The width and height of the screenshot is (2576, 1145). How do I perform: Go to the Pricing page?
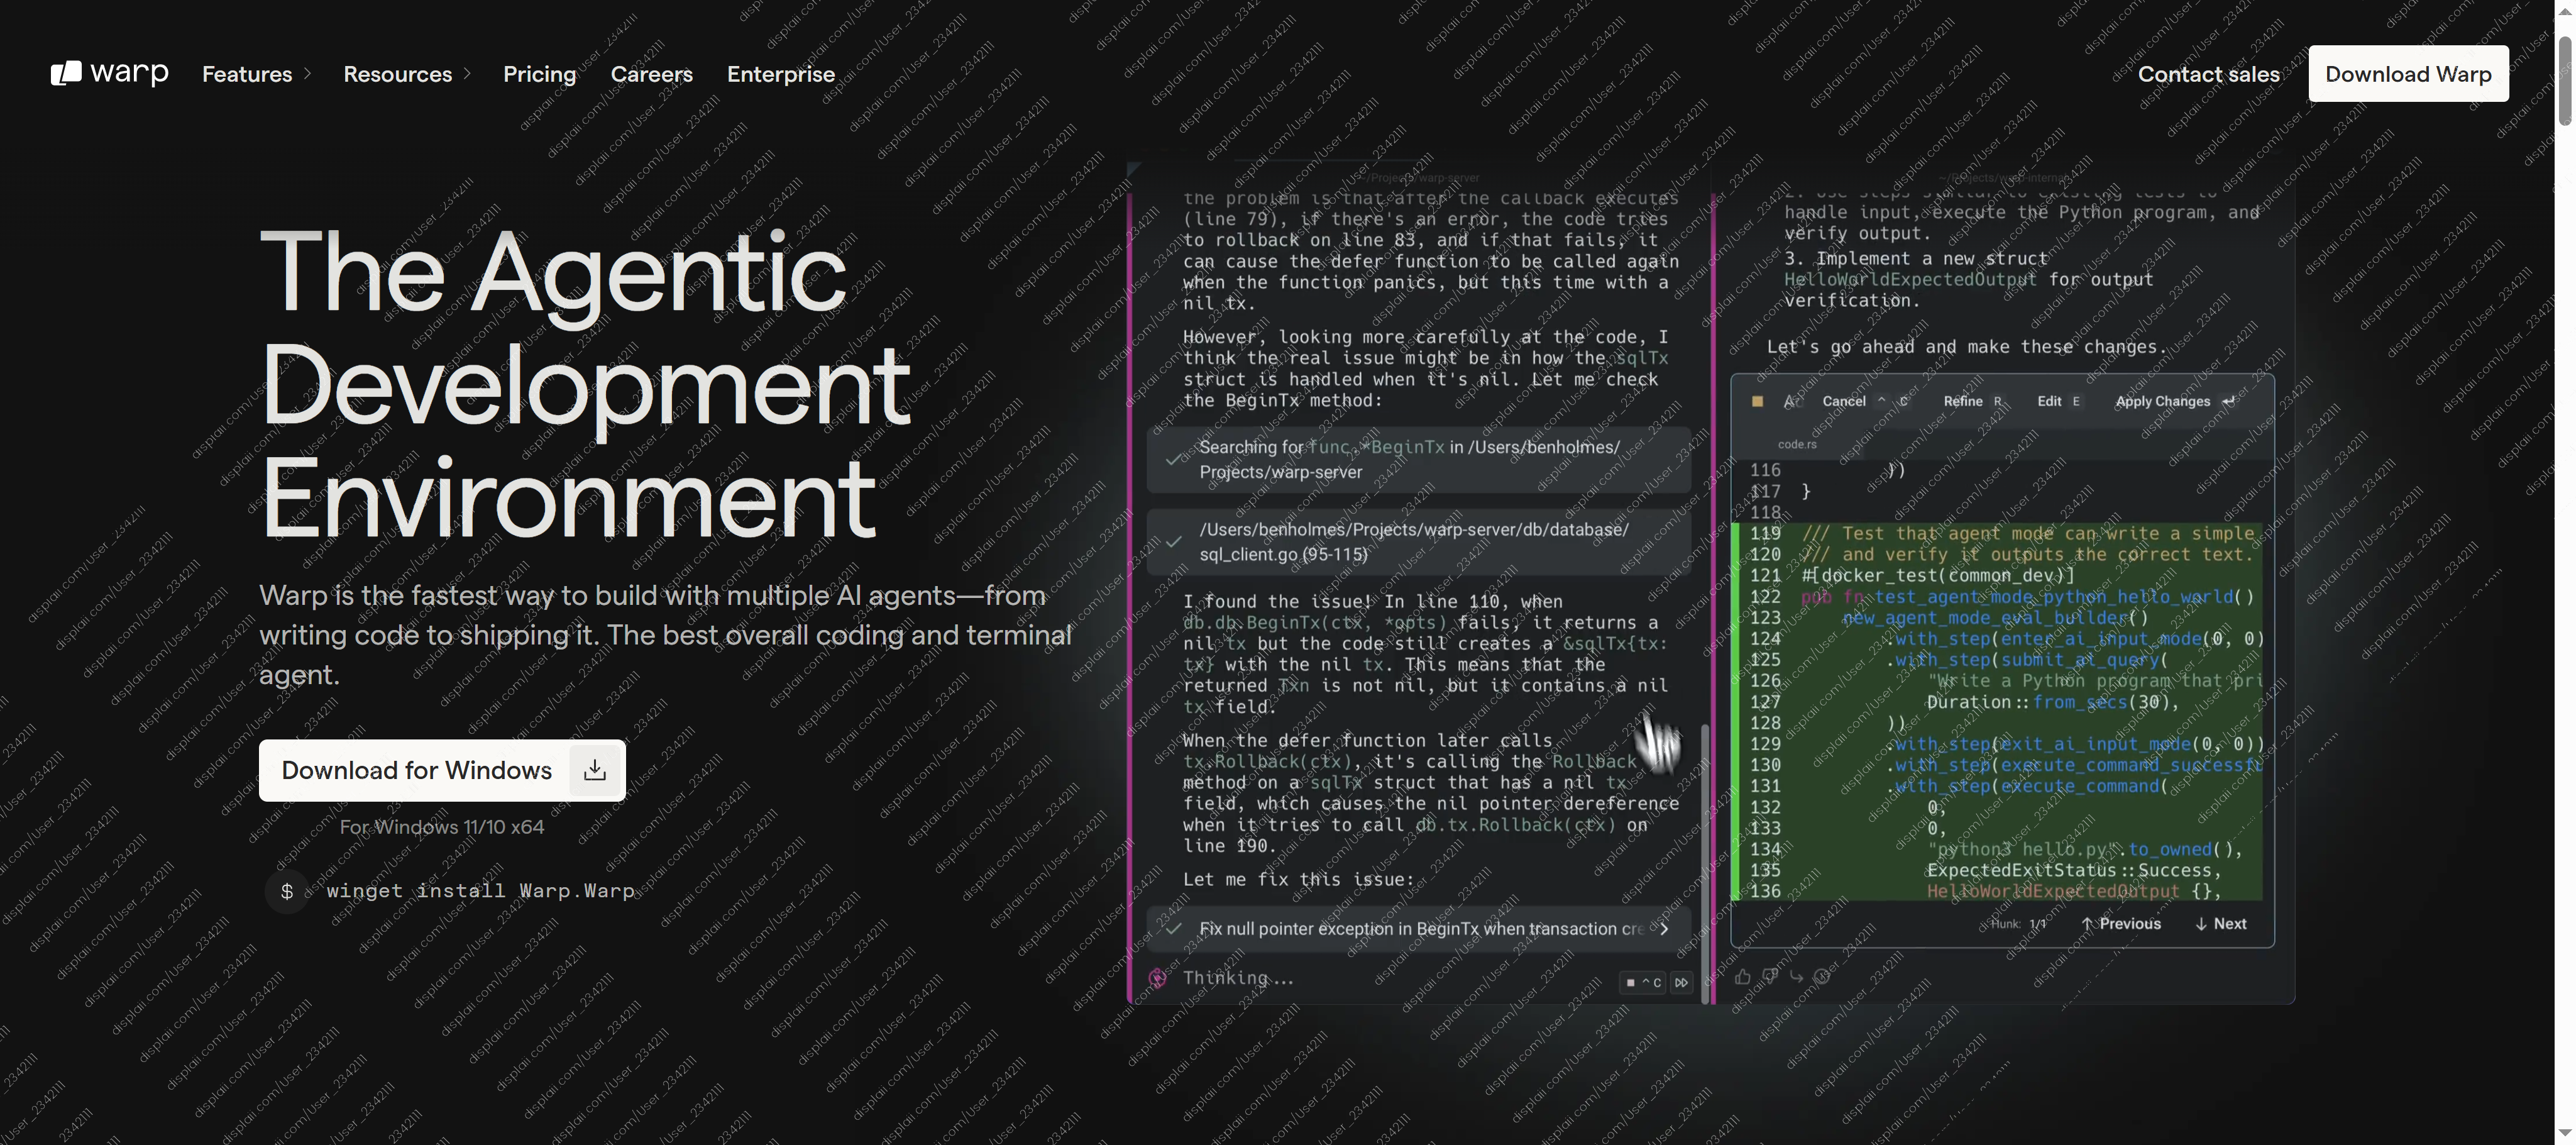(539, 74)
